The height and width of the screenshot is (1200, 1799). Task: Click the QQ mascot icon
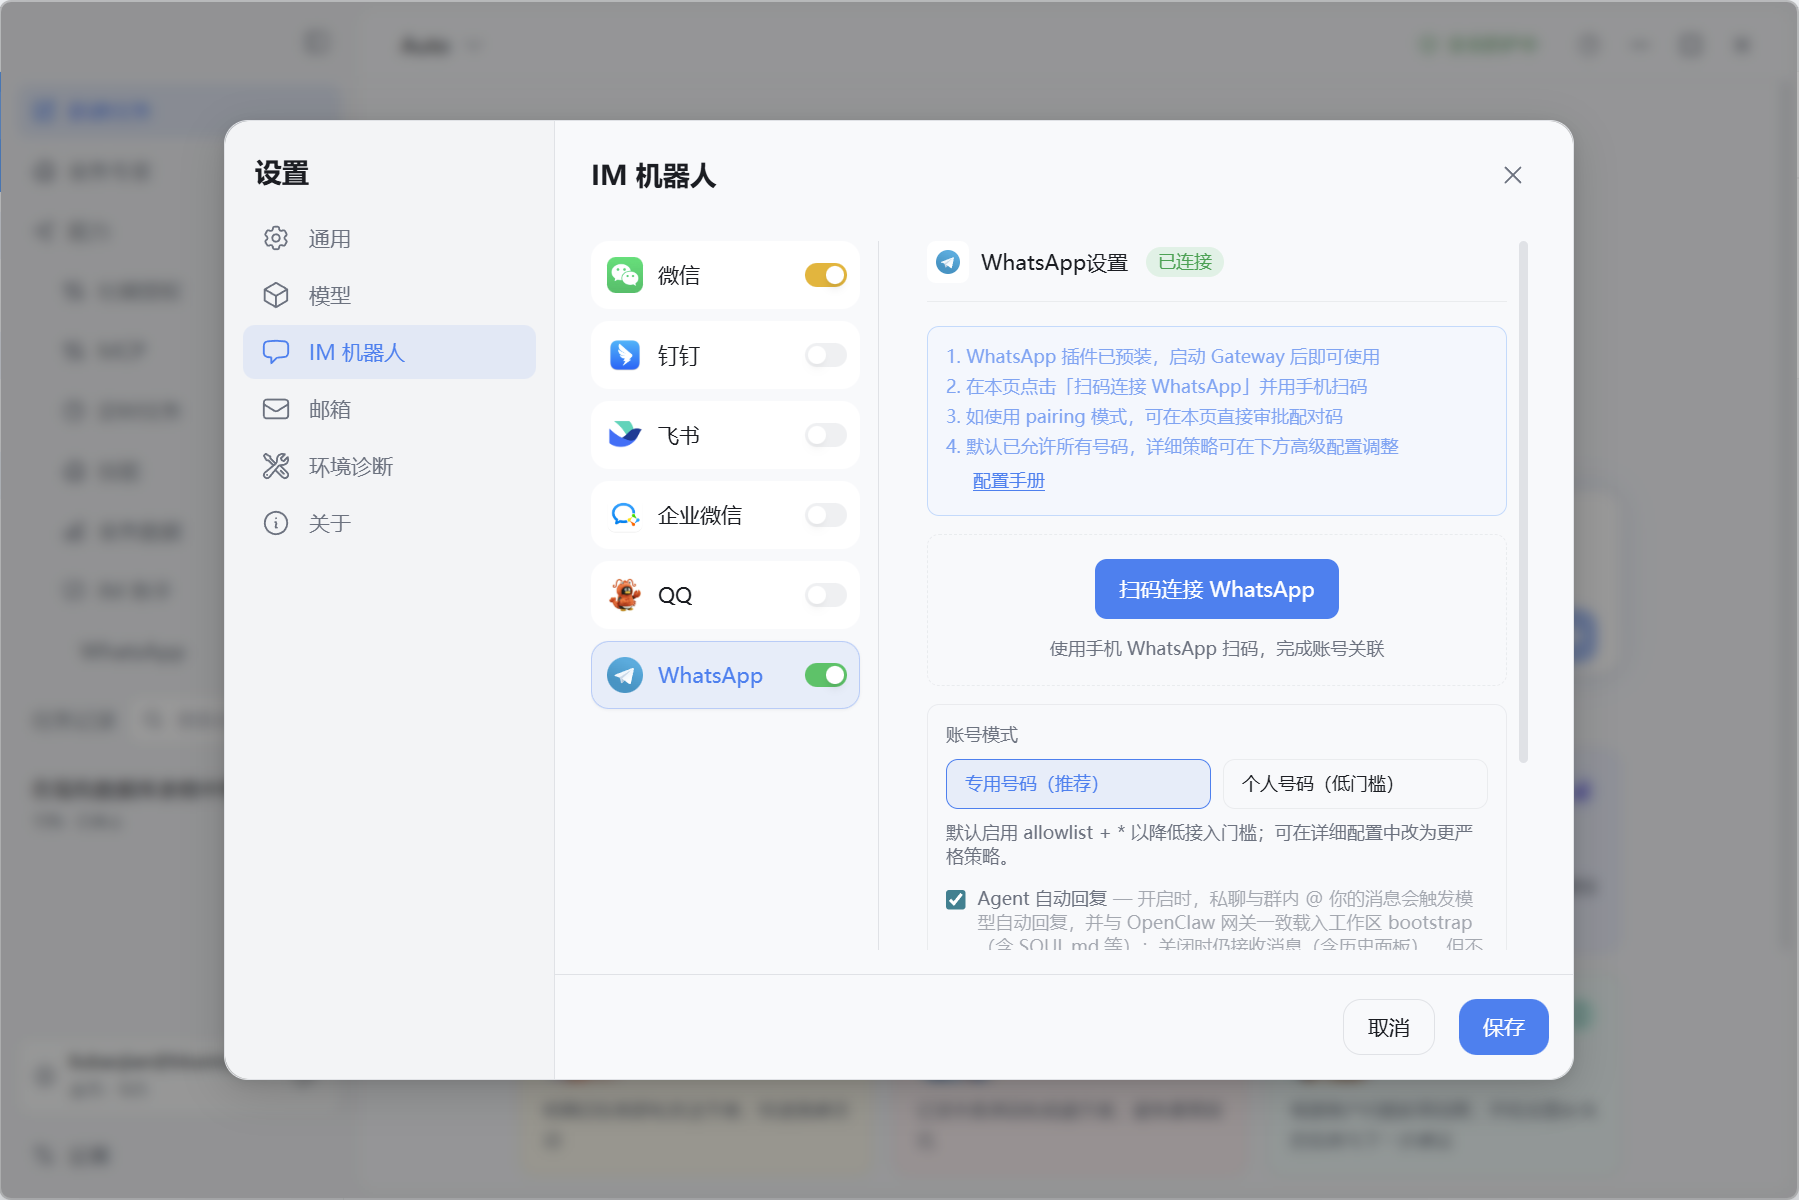[x=625, y=595]
